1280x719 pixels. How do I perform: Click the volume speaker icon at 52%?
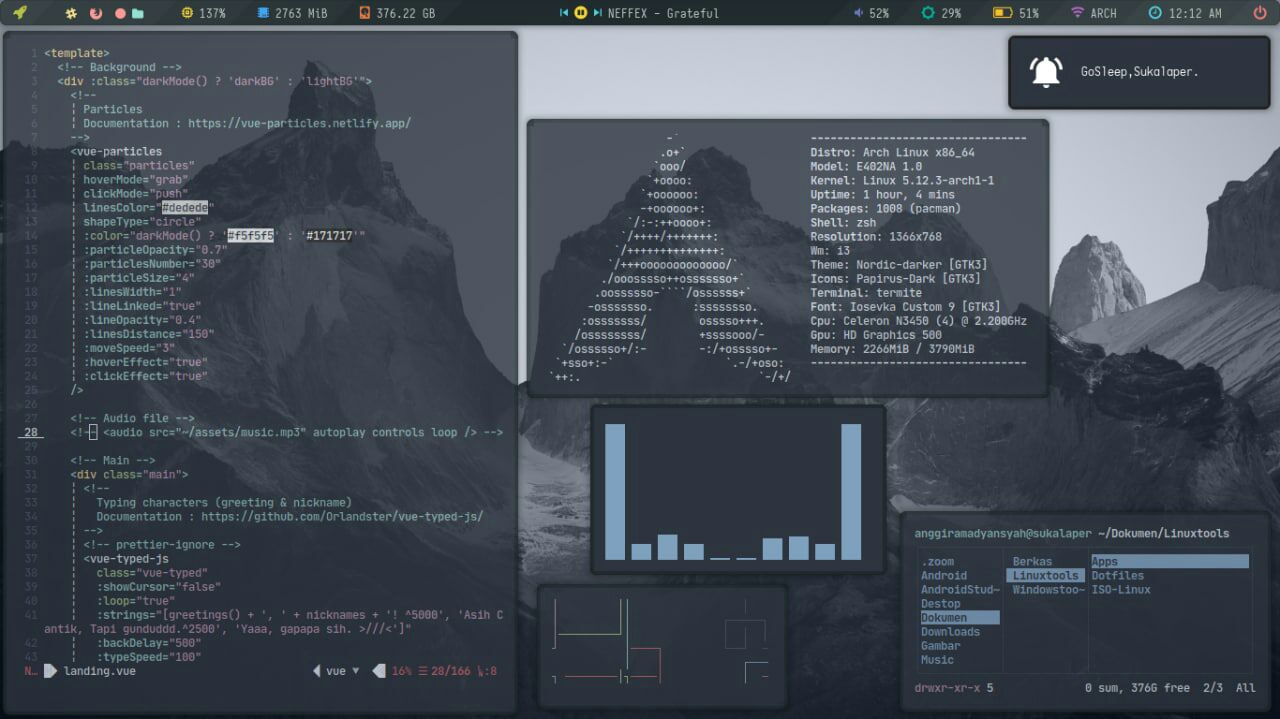coord(859,14)
